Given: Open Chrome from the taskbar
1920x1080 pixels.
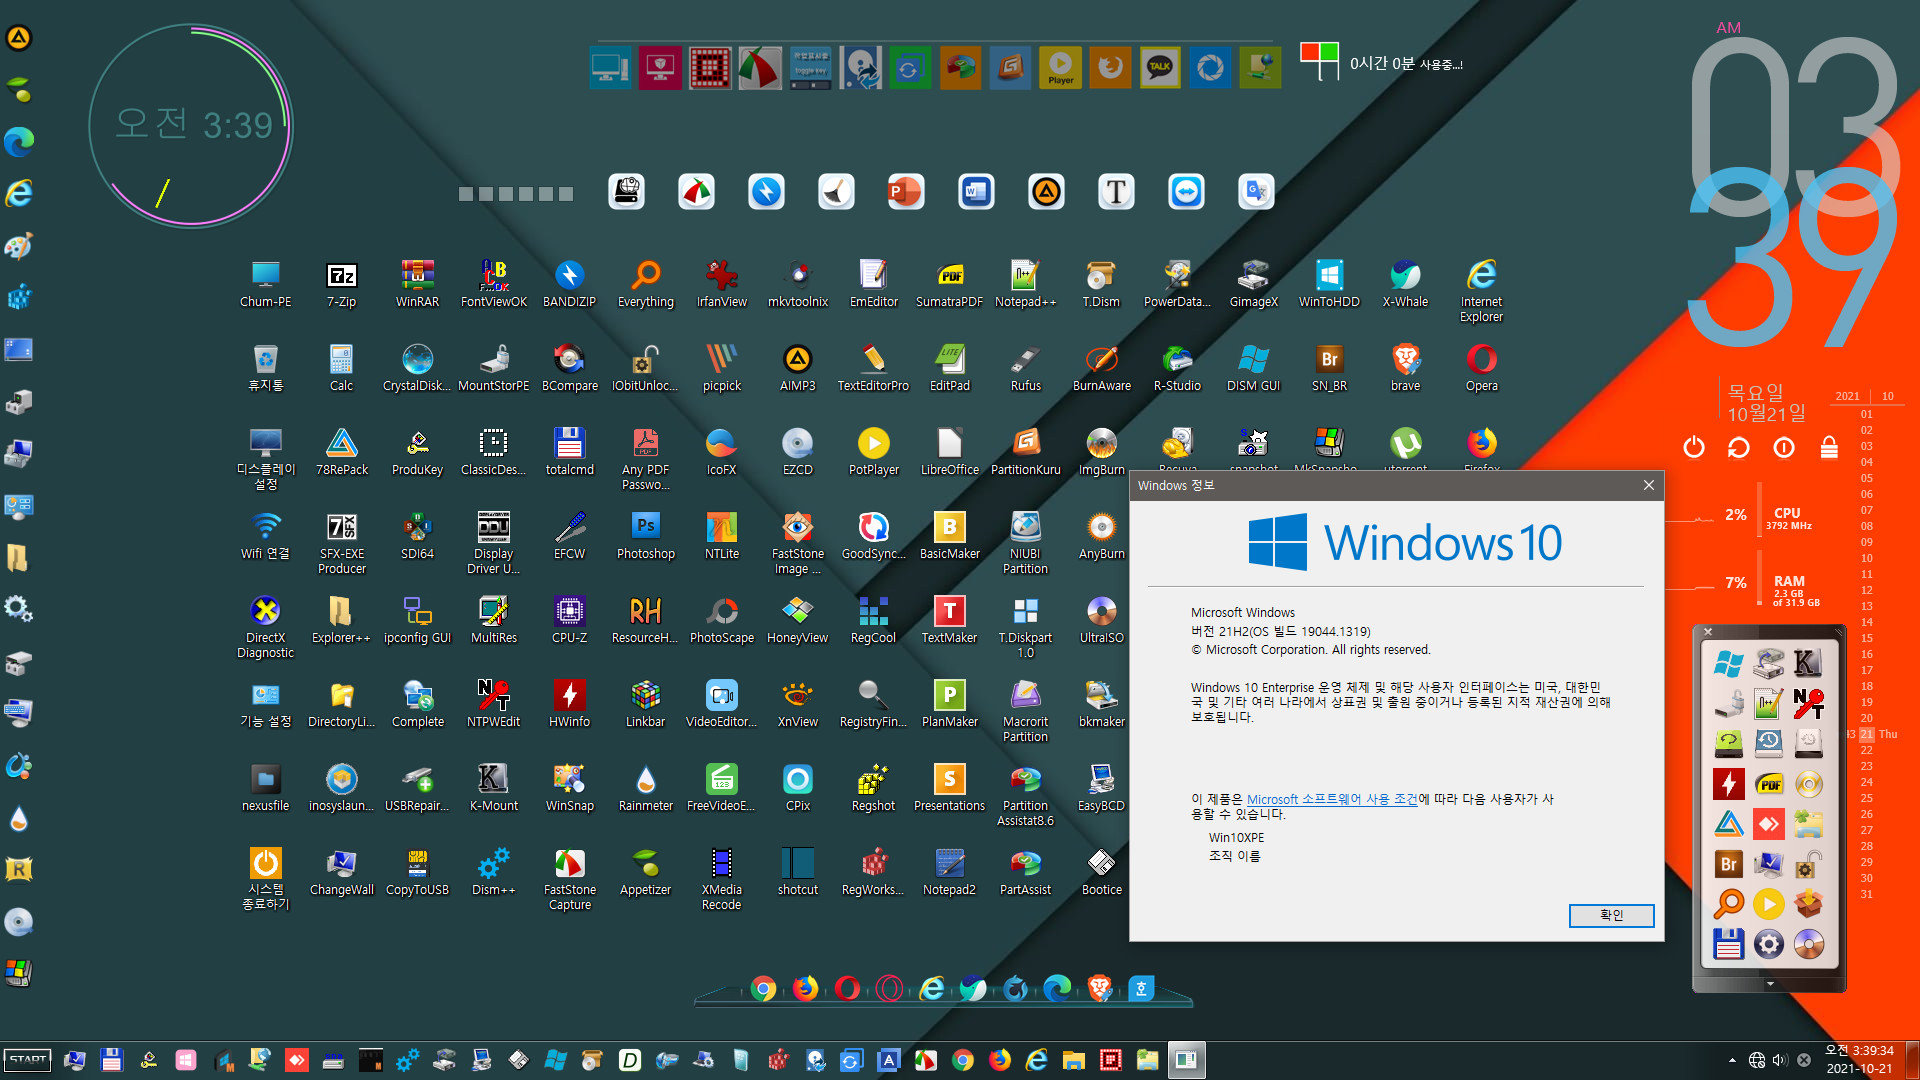Looking at the screenshot, I should click(963, 1060).
